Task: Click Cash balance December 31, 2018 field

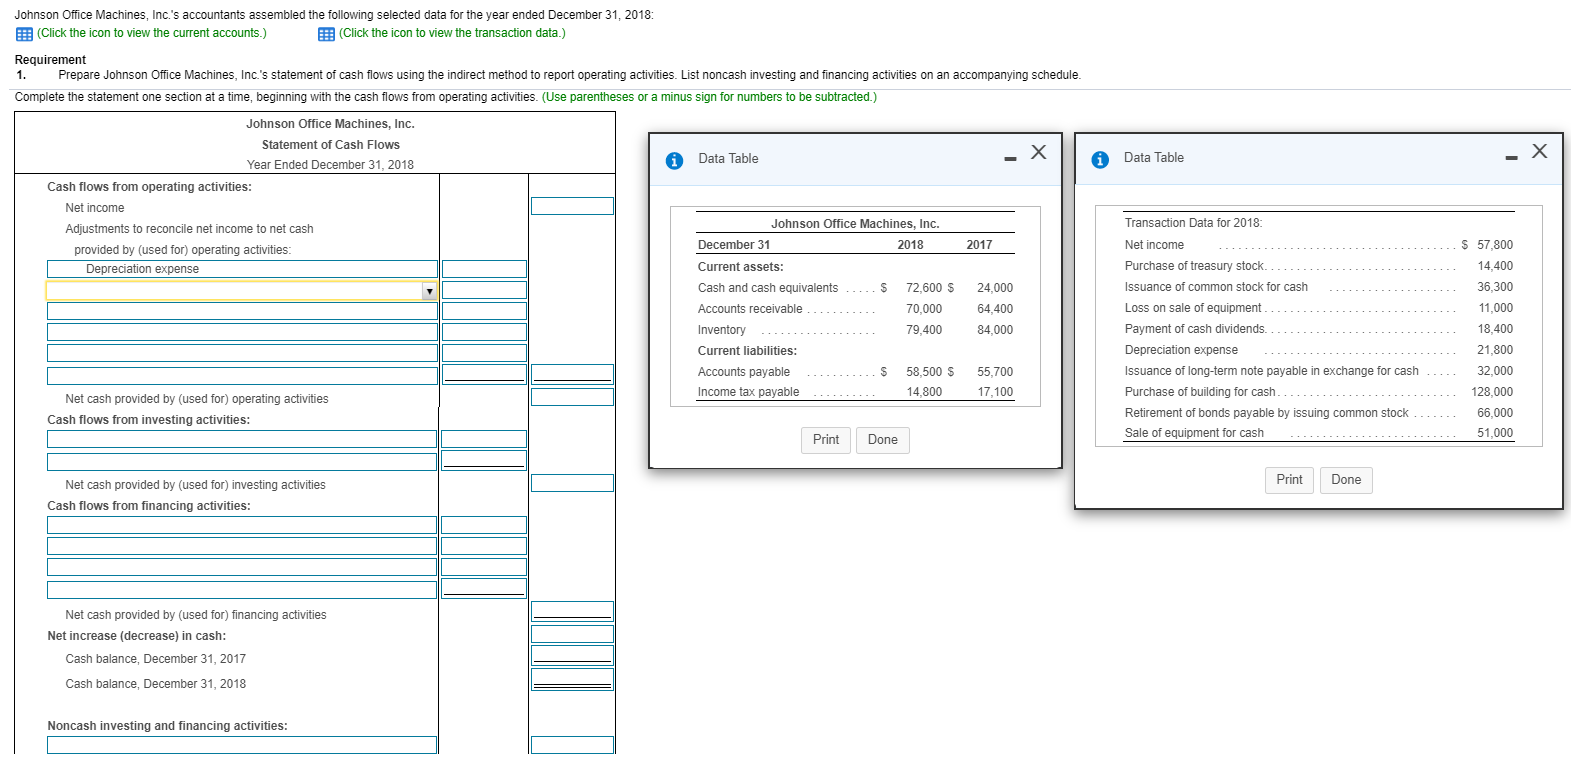Action: point(572,679)
